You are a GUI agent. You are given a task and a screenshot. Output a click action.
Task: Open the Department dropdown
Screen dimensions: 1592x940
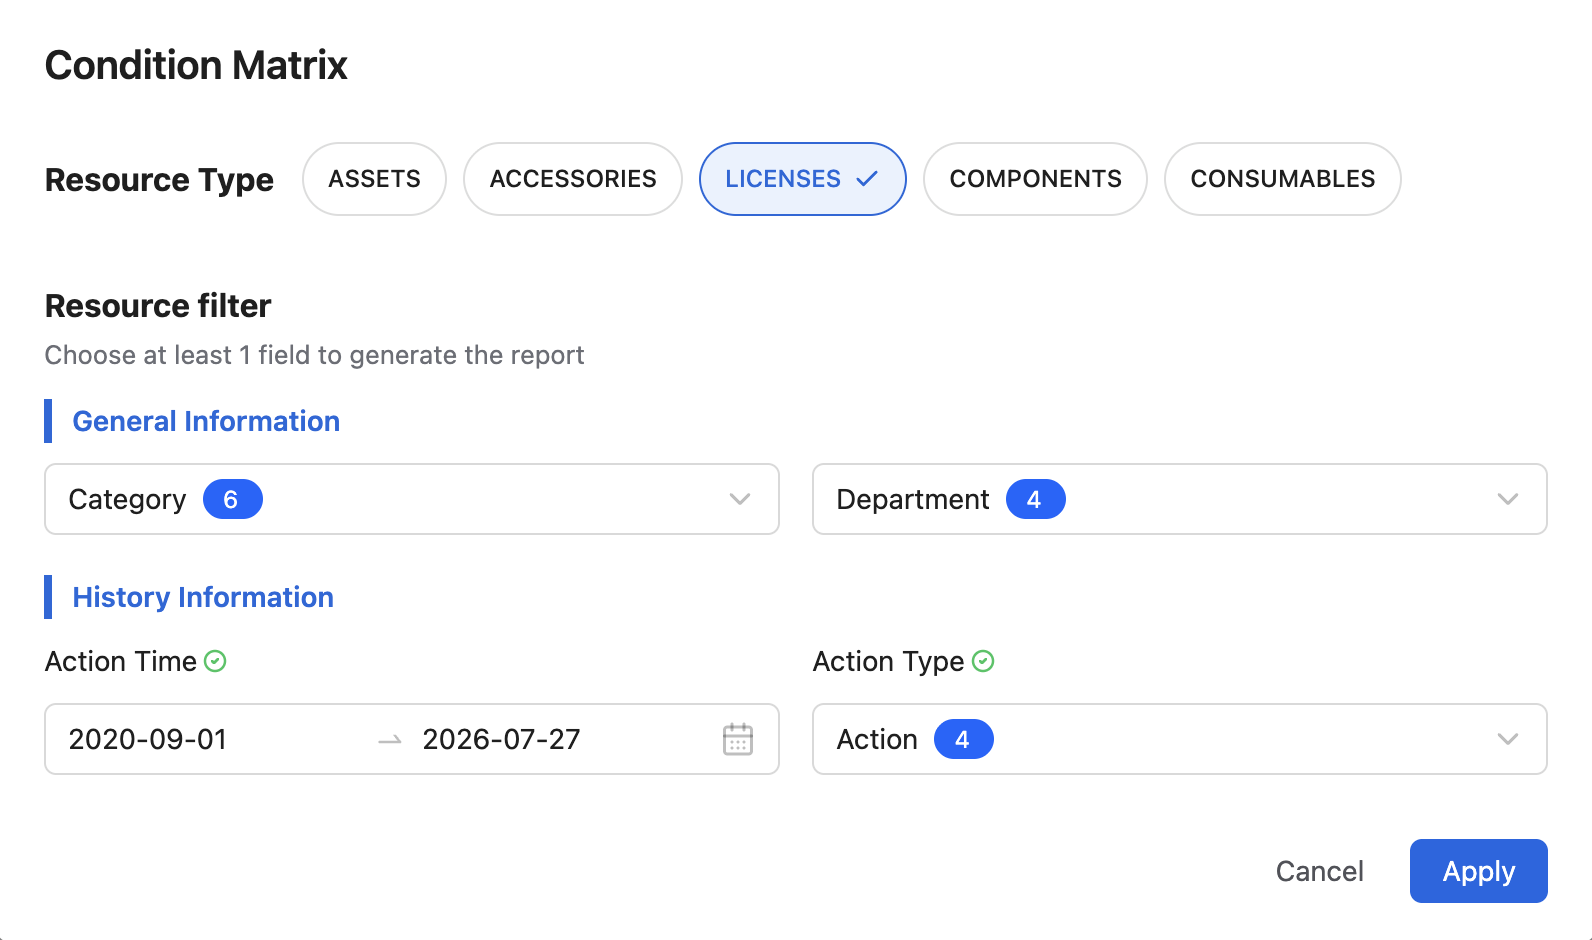[x=1180, y=499]
